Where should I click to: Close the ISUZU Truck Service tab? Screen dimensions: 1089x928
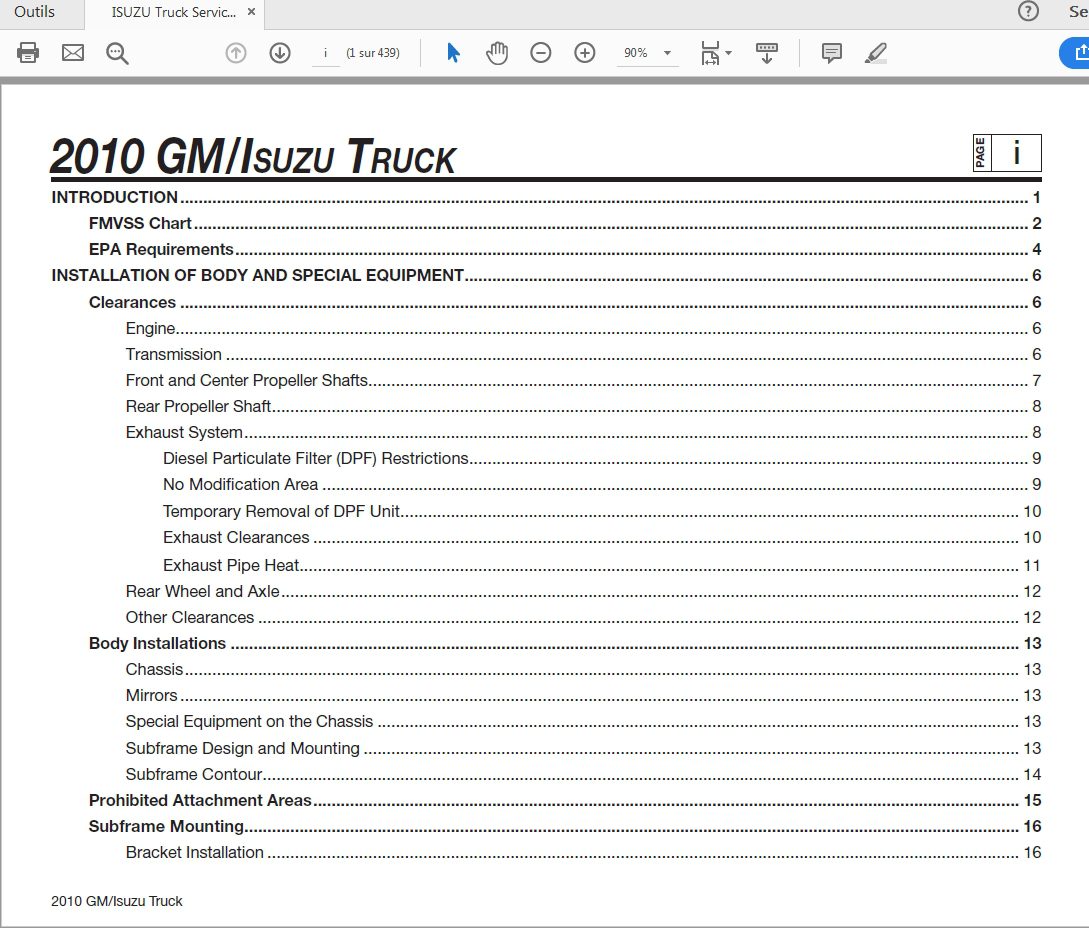251,12
